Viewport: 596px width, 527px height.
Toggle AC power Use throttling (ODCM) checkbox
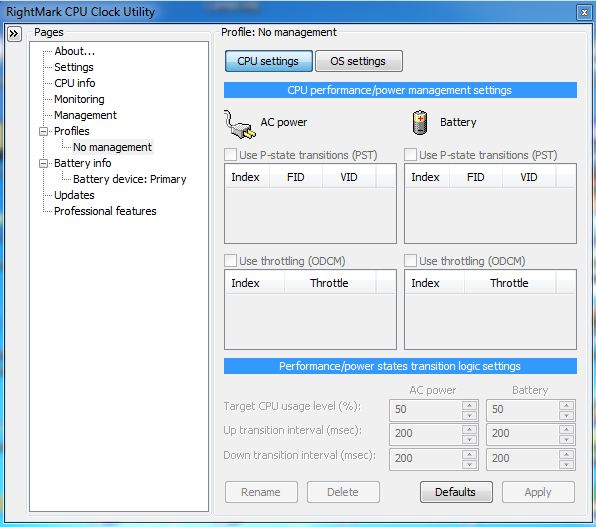230,260
